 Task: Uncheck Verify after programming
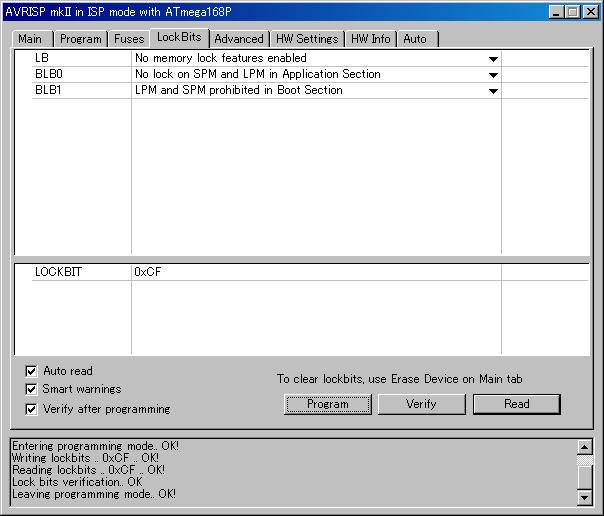[31, 409]
